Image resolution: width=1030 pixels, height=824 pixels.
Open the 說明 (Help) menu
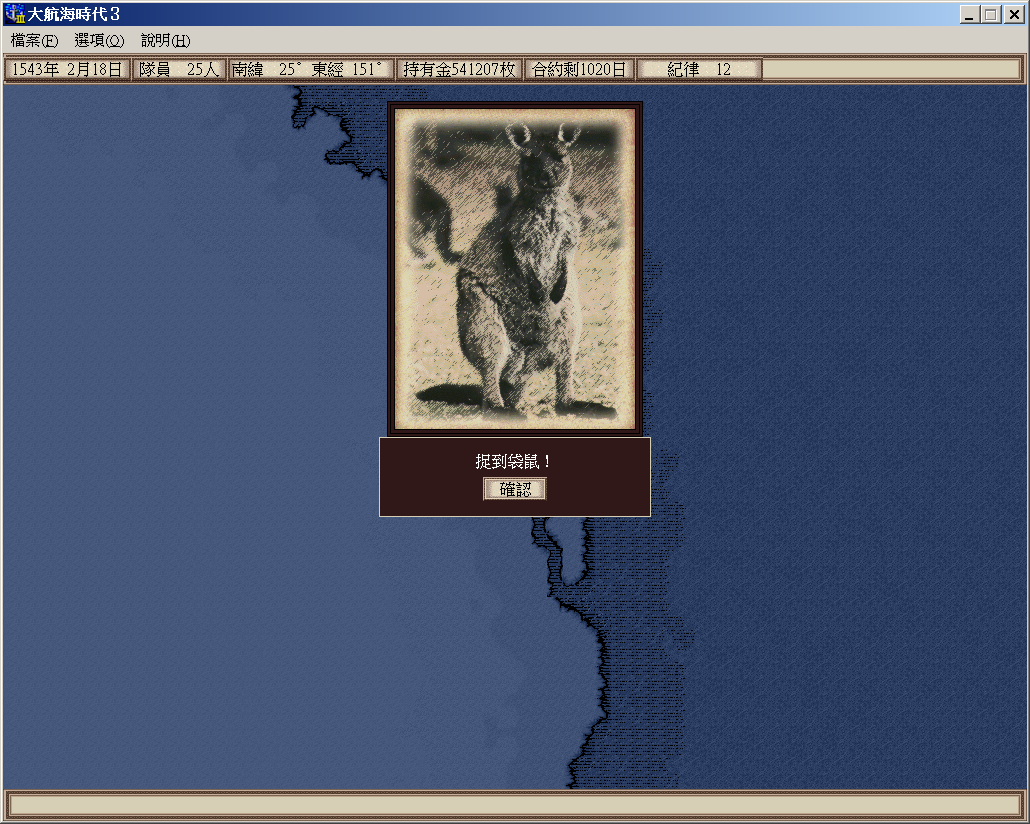point(165,41)
